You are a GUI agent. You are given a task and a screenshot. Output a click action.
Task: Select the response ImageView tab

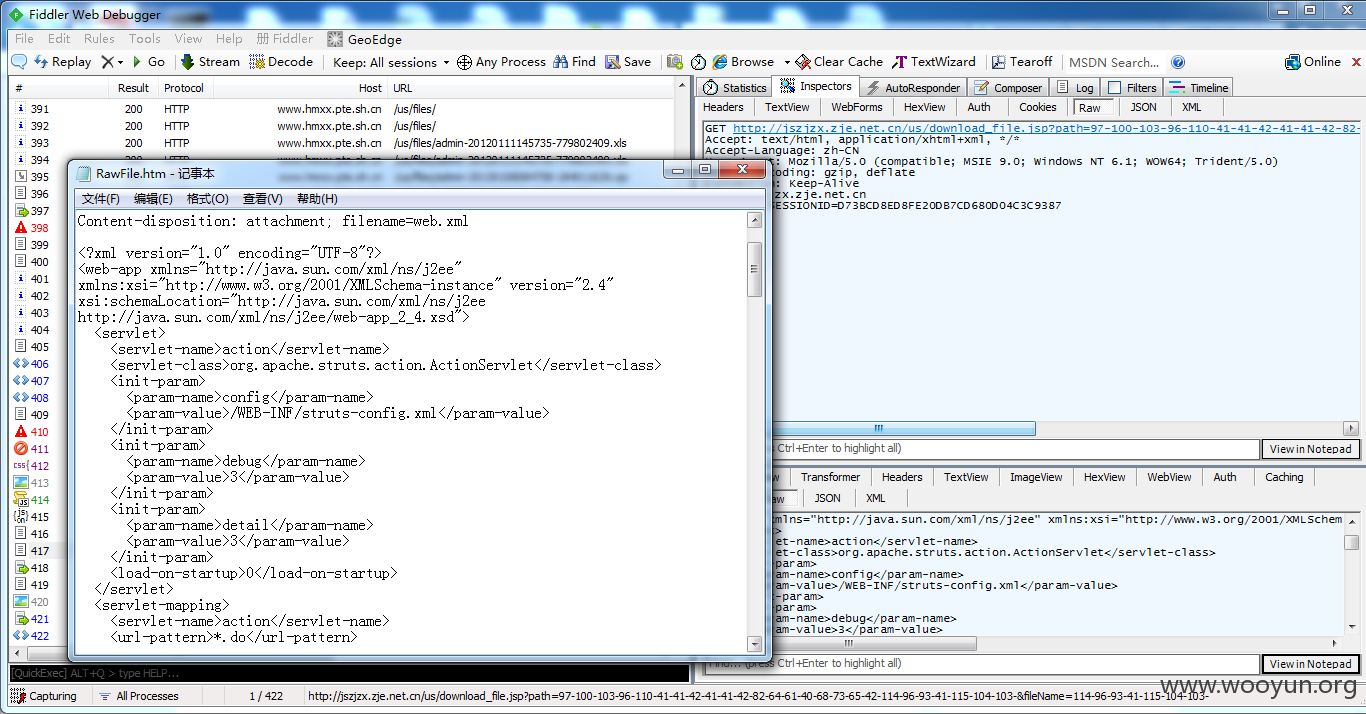(x=1036, y=477)
